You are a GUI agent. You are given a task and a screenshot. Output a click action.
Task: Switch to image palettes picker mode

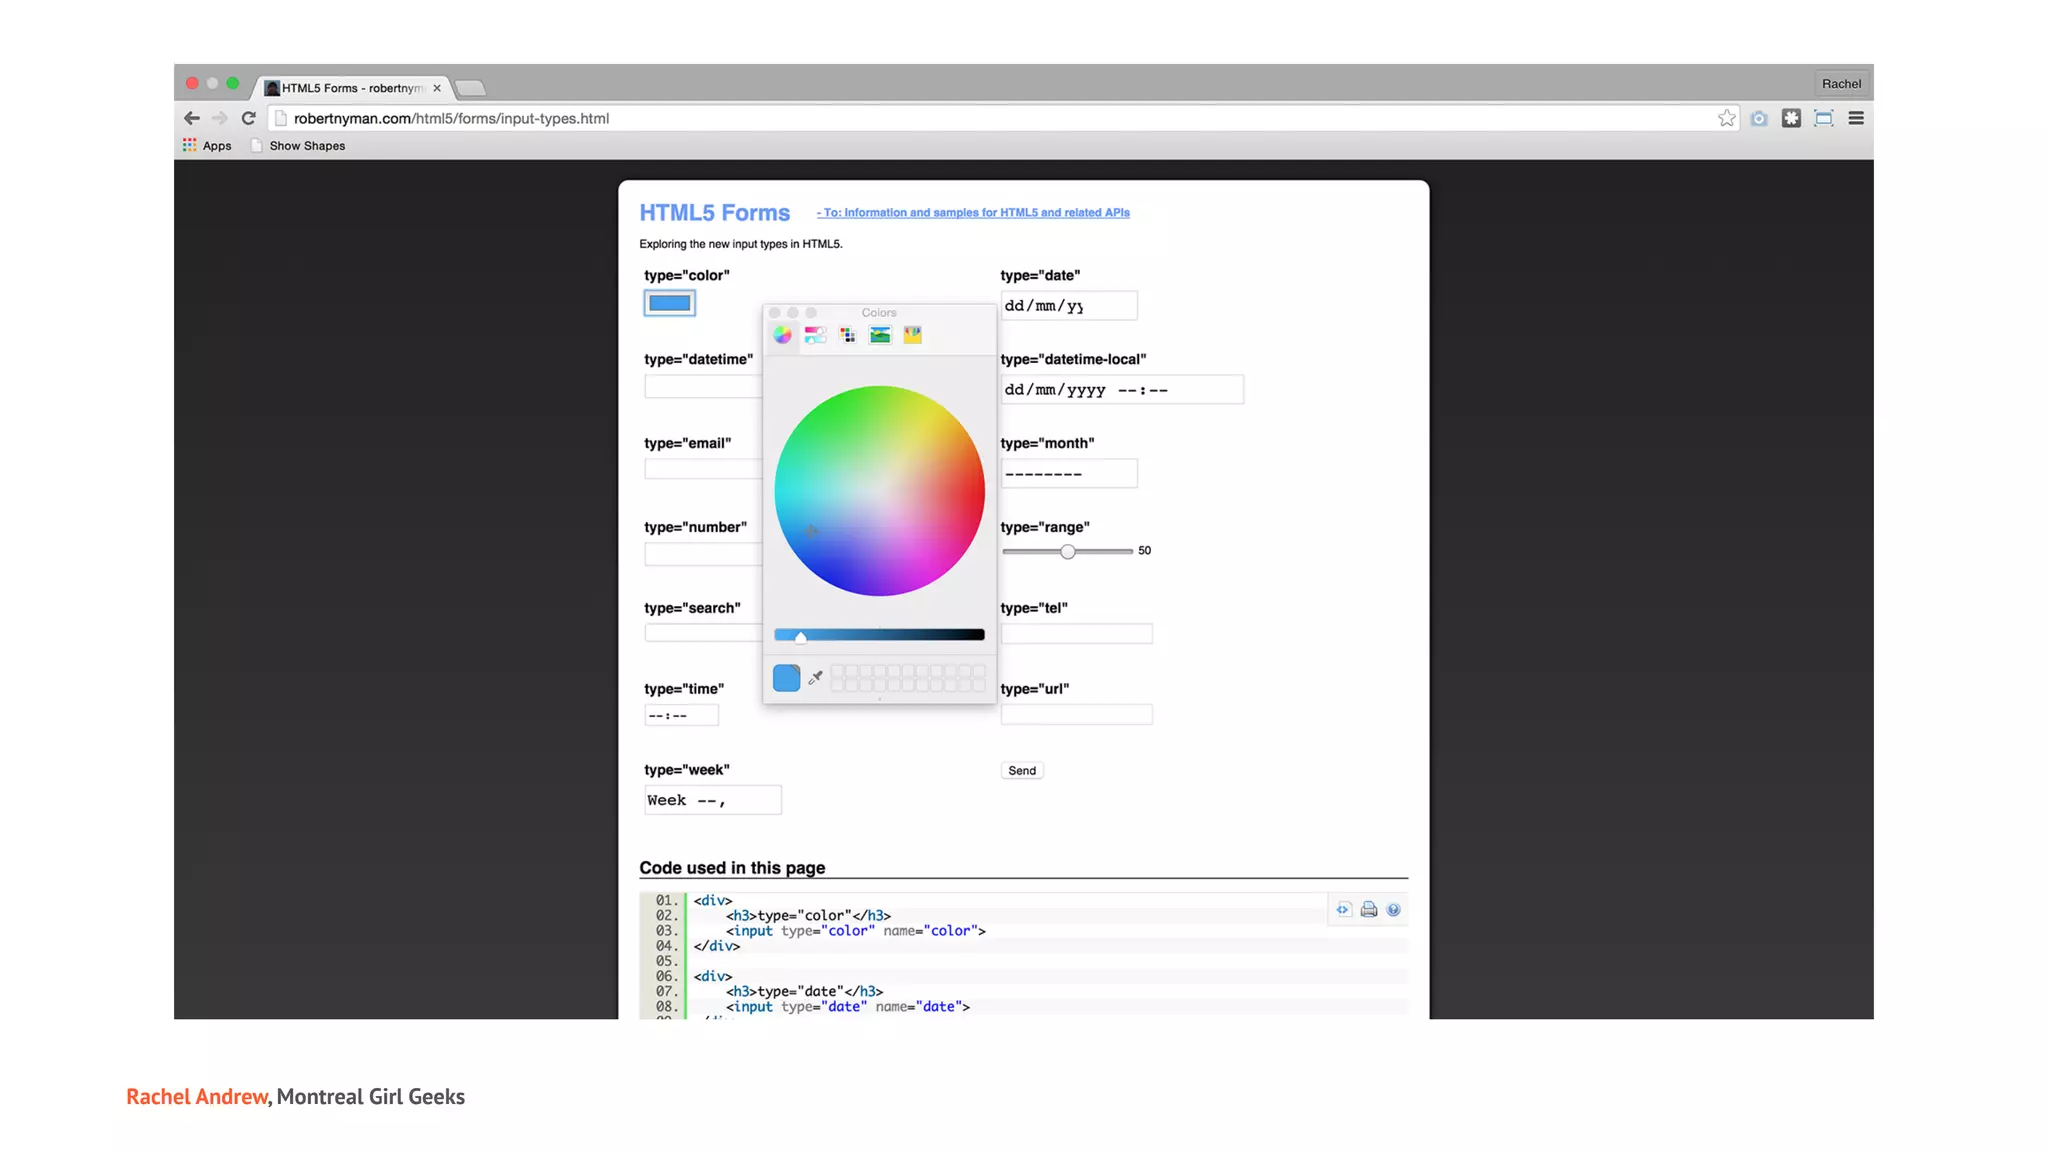[880, 335]
